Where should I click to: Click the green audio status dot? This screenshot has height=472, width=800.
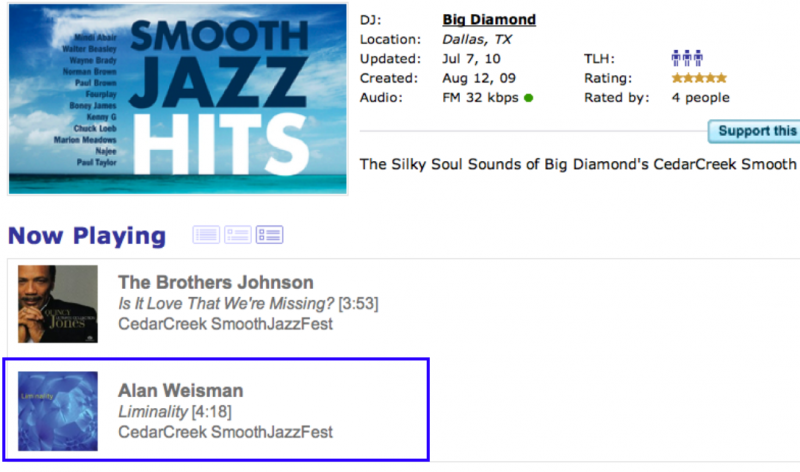pos(528,98)
